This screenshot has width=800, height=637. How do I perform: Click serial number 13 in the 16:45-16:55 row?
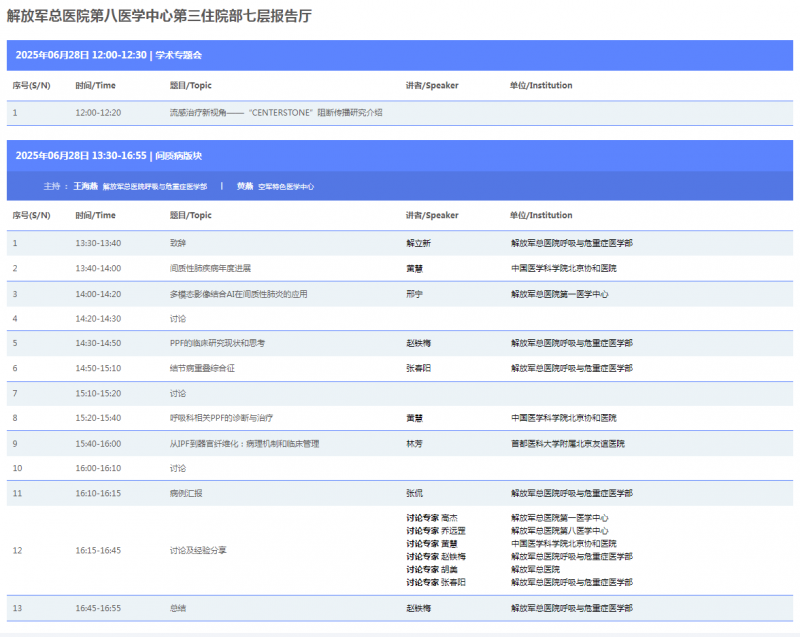click(x=17, y=608)
